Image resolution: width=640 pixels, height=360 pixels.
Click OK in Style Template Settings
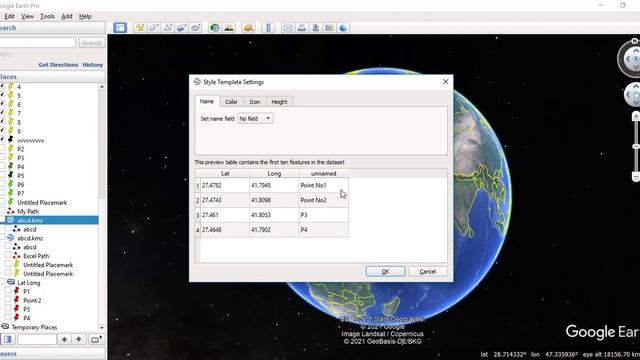pyautogui.click(x=385, y=271)
